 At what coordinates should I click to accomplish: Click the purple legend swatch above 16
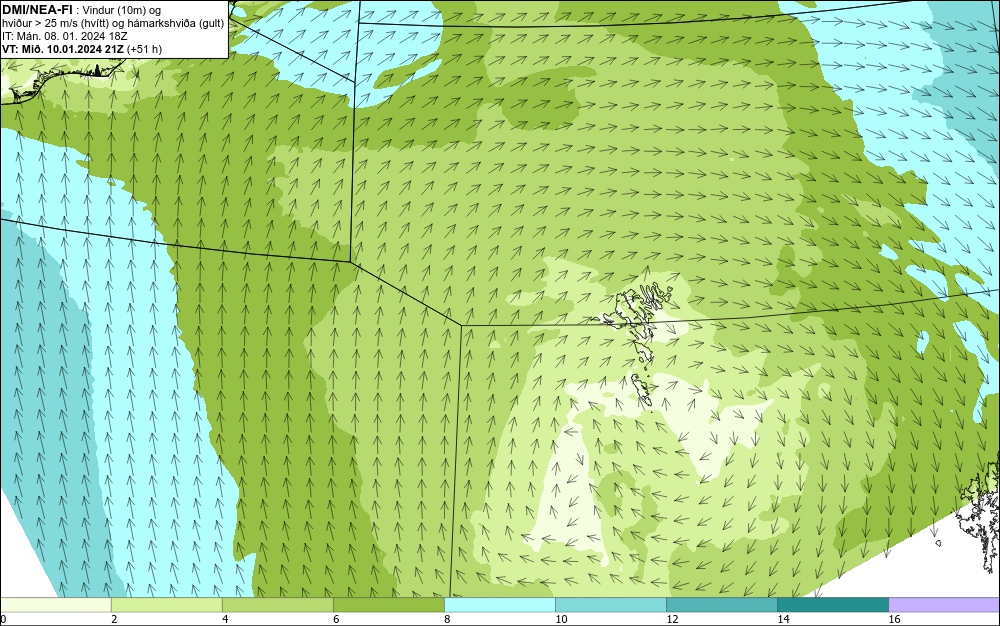point(944,605)
